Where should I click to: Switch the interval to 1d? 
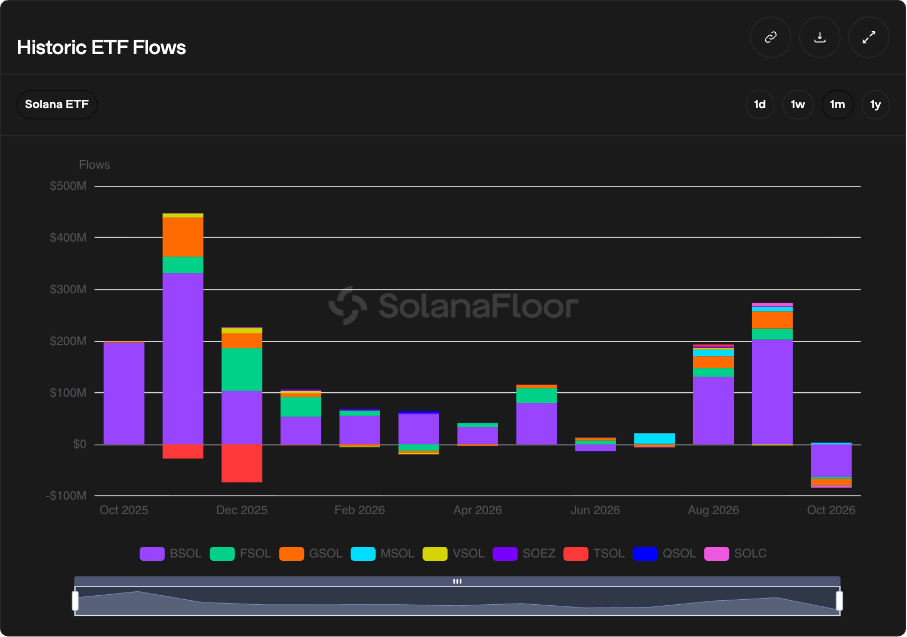pos(759,105)
